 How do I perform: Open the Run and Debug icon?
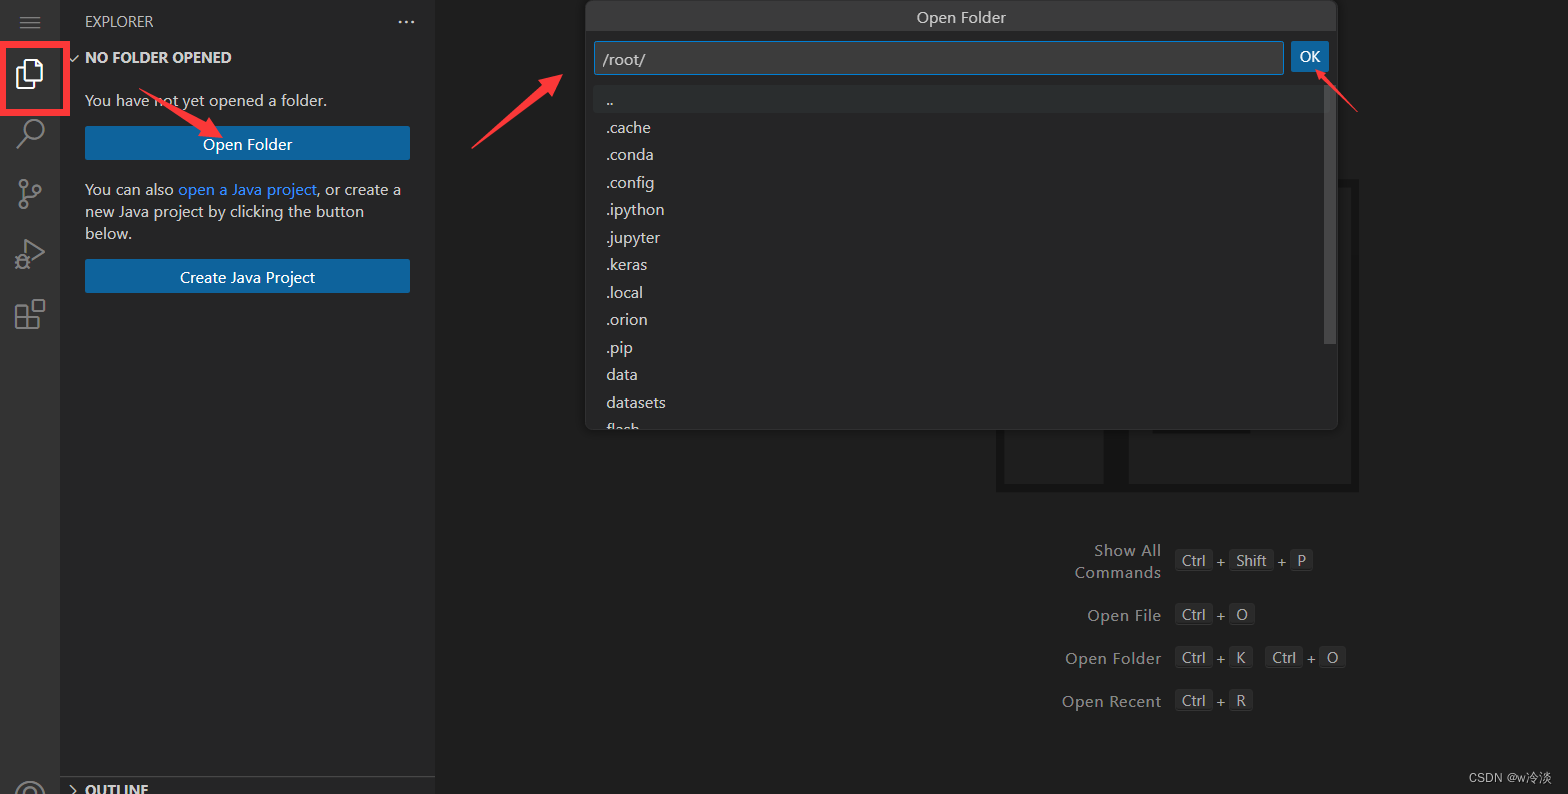[30, 254]
